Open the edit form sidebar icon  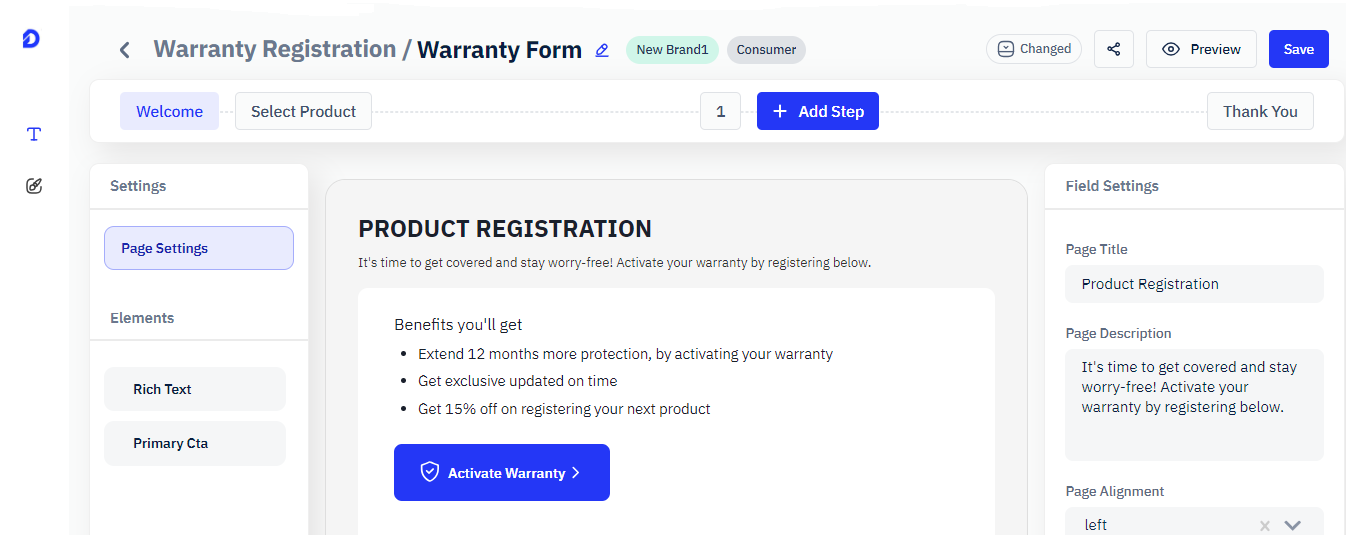tap(34, 185)
